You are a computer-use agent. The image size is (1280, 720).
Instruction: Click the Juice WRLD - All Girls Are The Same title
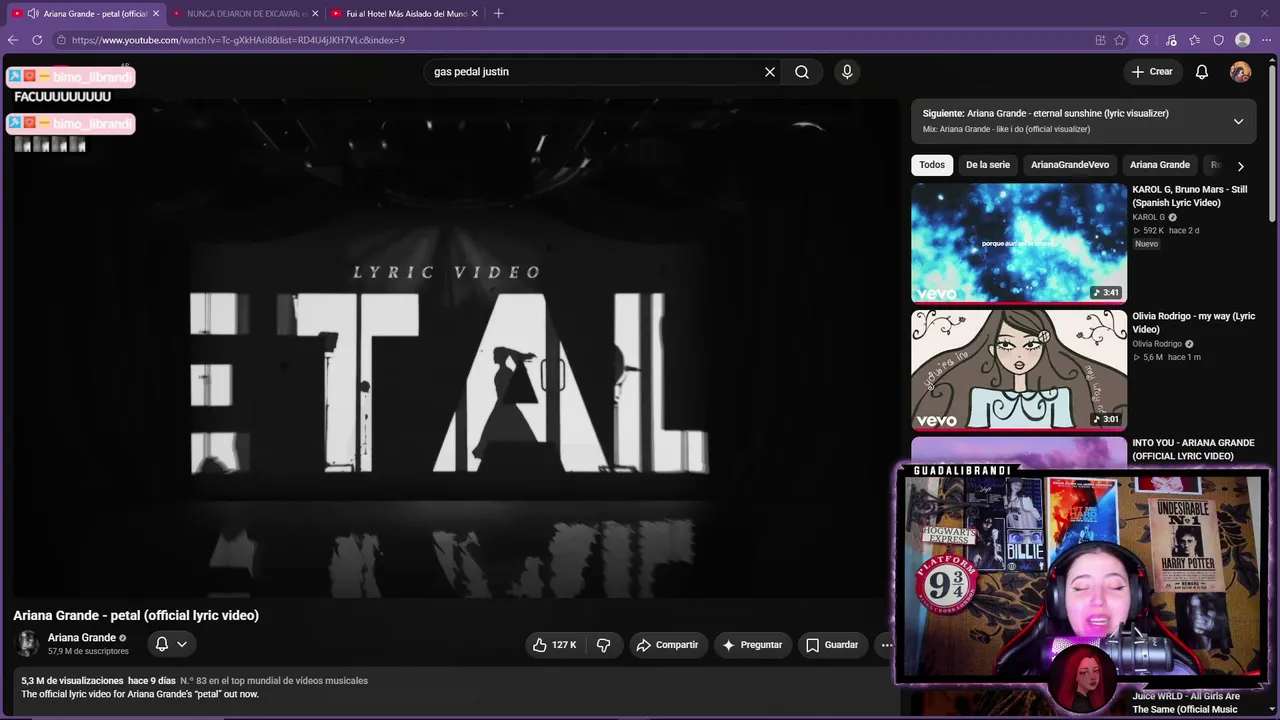coord(1186,703)
